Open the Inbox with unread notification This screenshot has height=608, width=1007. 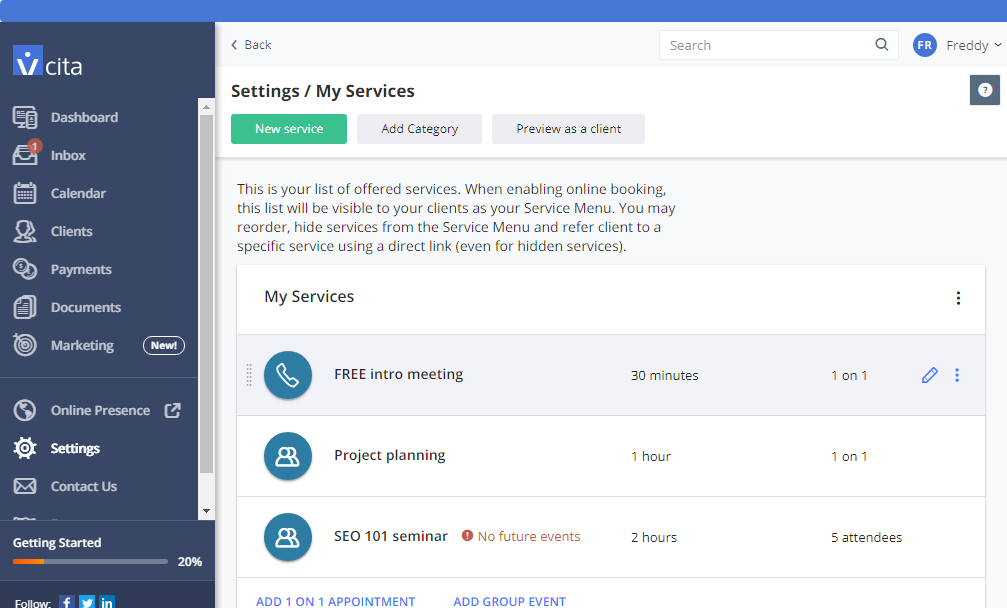click(x=67, y=155)
